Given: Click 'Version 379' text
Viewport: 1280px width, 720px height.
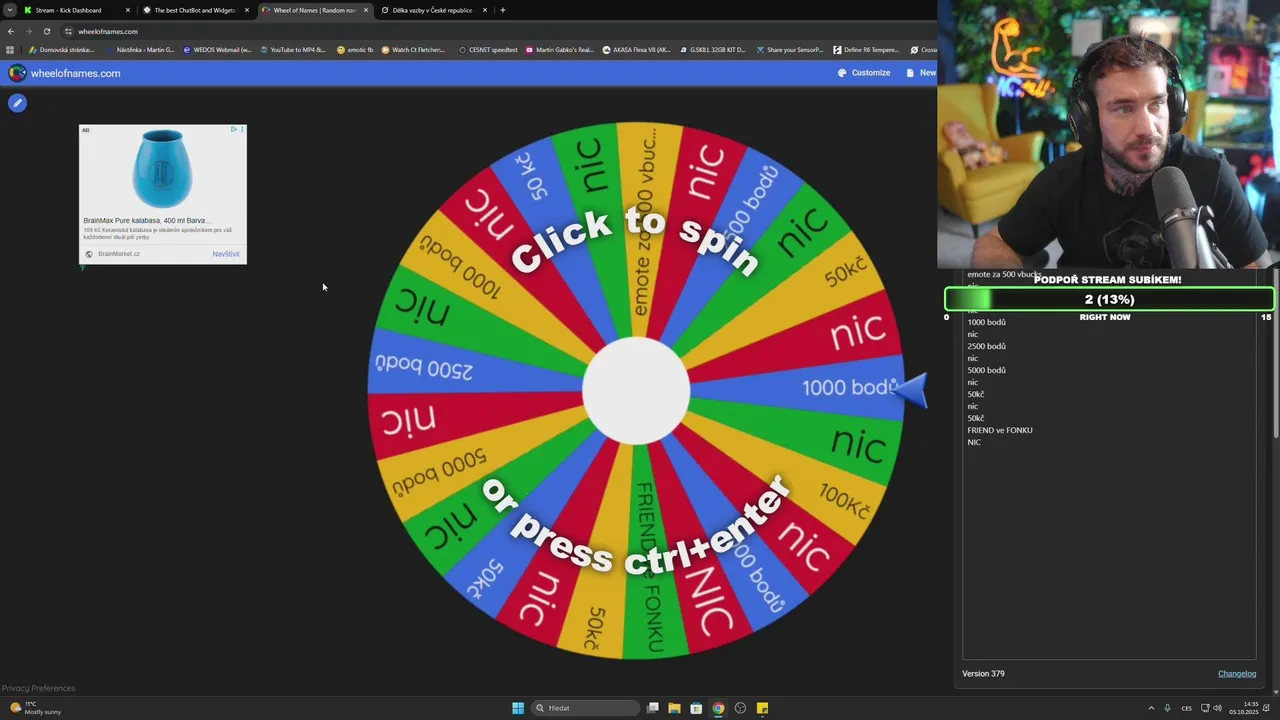Looking at the screenshot, I should 983,674.
